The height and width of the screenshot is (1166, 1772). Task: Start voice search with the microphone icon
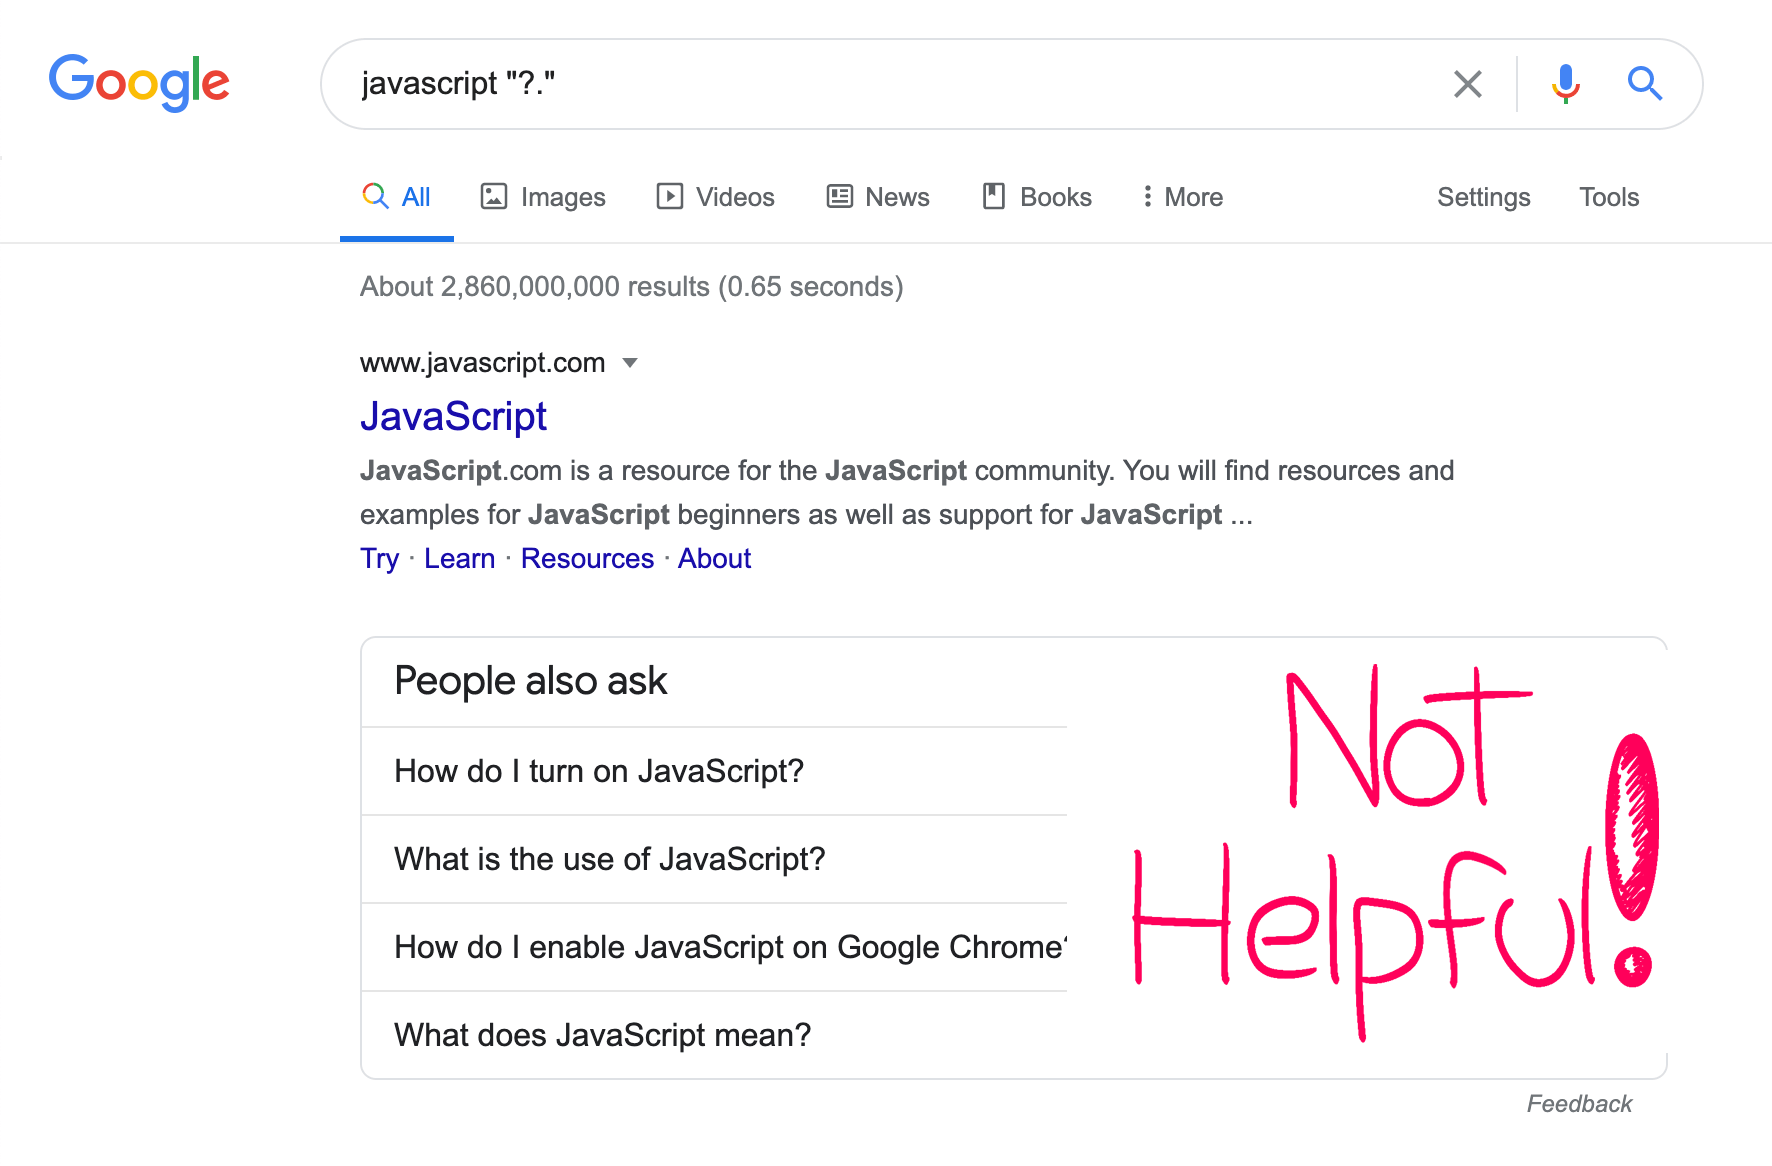[x=1565, y=84]
